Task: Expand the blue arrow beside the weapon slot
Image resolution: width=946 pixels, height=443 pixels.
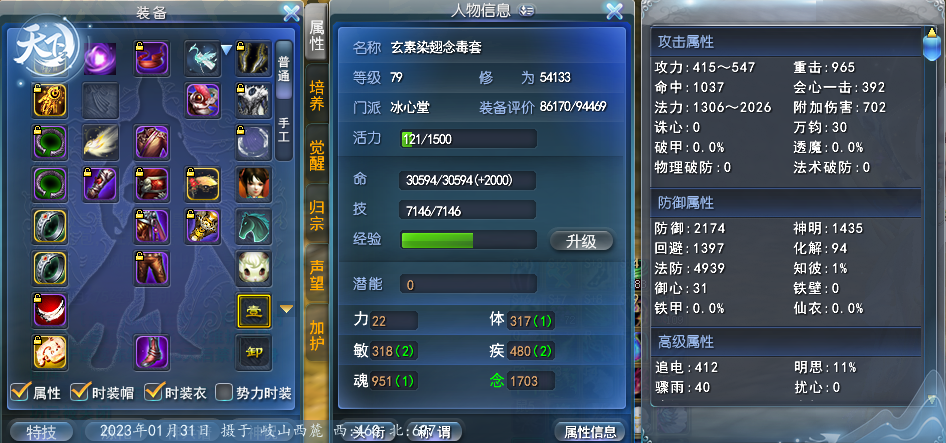Action: pyautogui.click(x=226, y=50)
